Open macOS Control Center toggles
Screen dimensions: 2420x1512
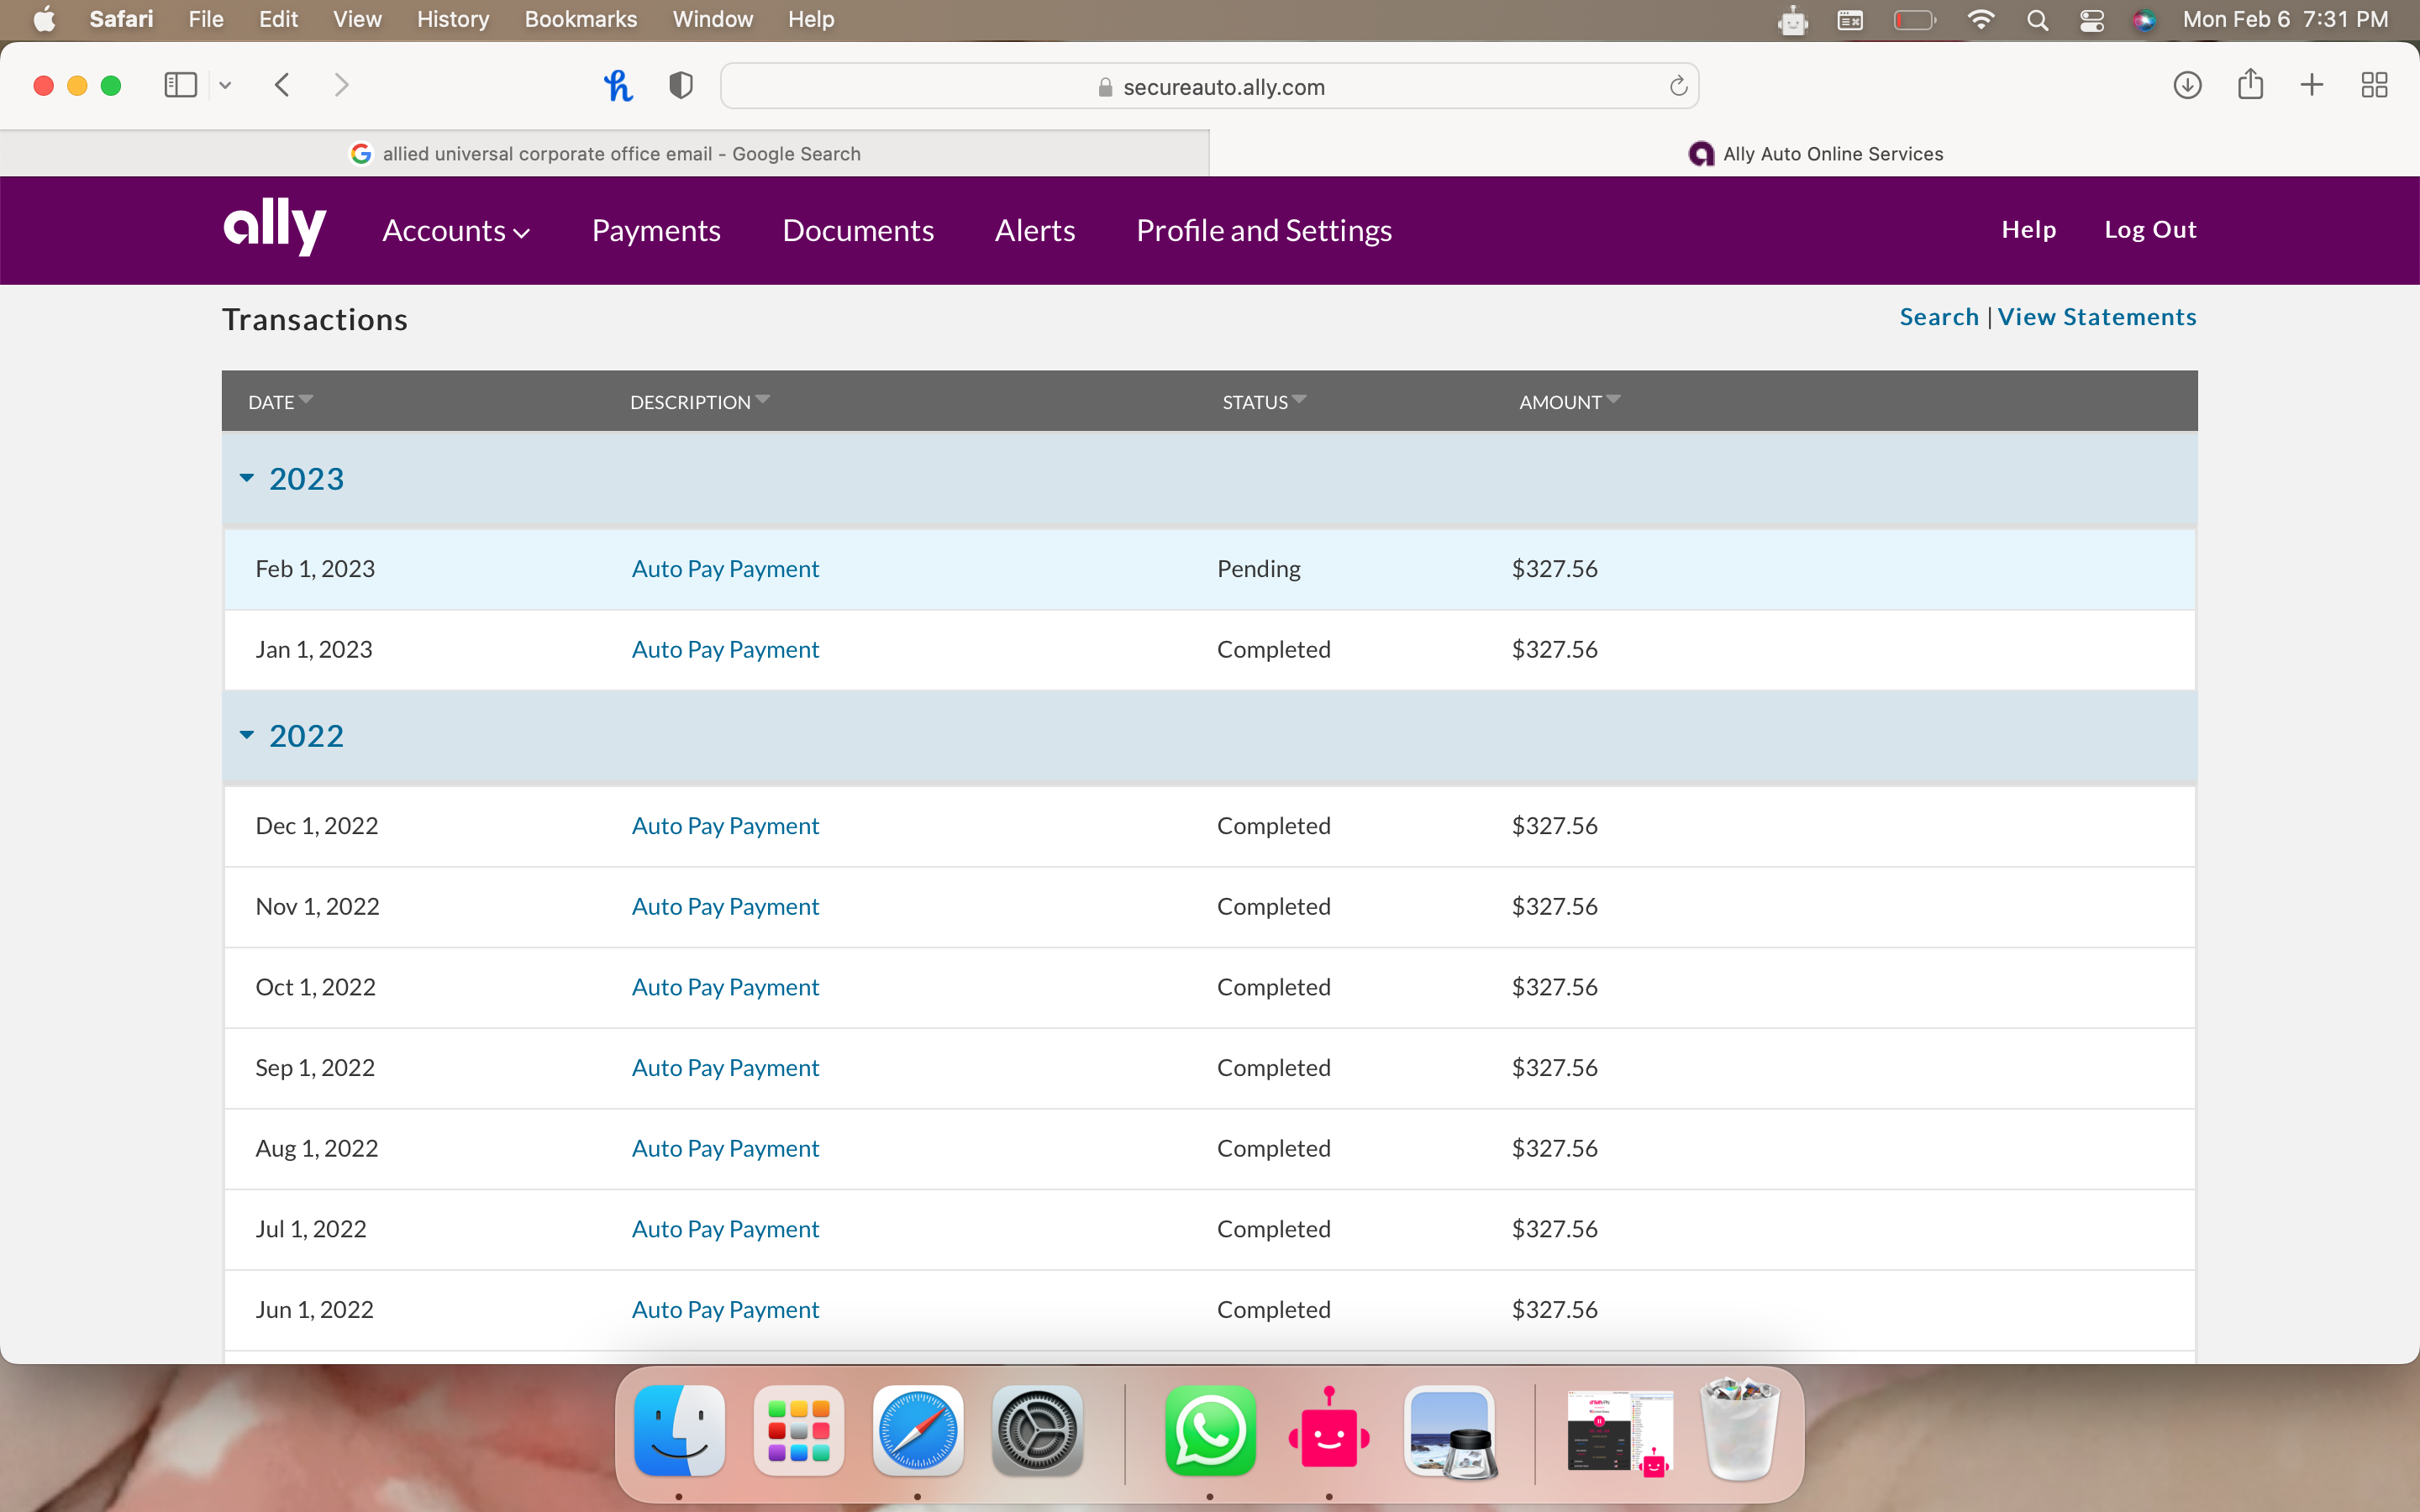2091,20
